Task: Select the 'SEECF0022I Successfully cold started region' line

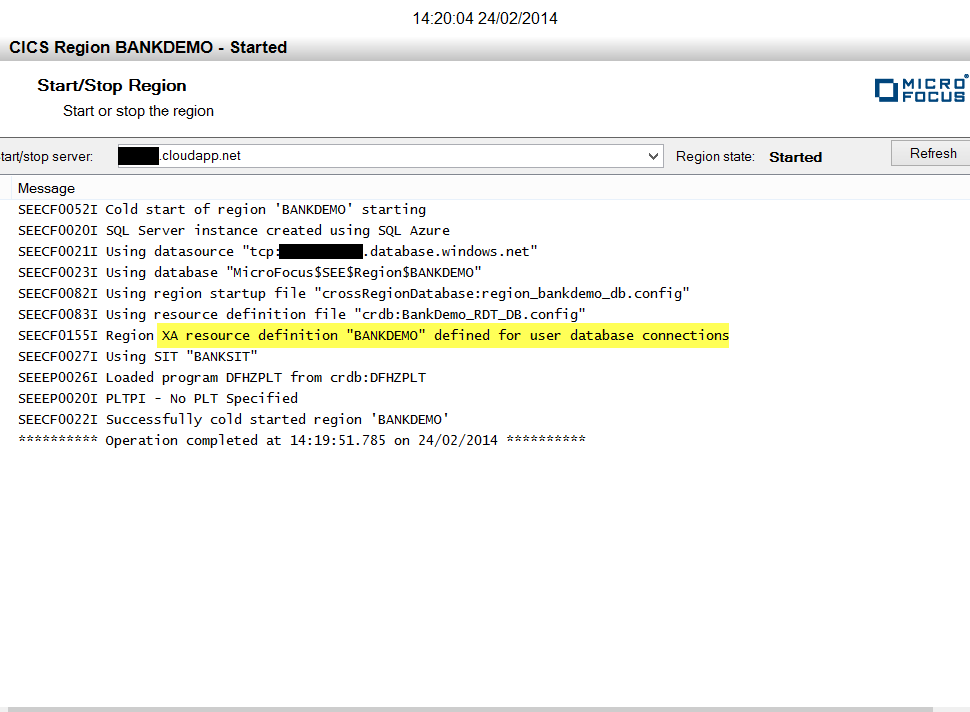Action: tap(233, 420)
